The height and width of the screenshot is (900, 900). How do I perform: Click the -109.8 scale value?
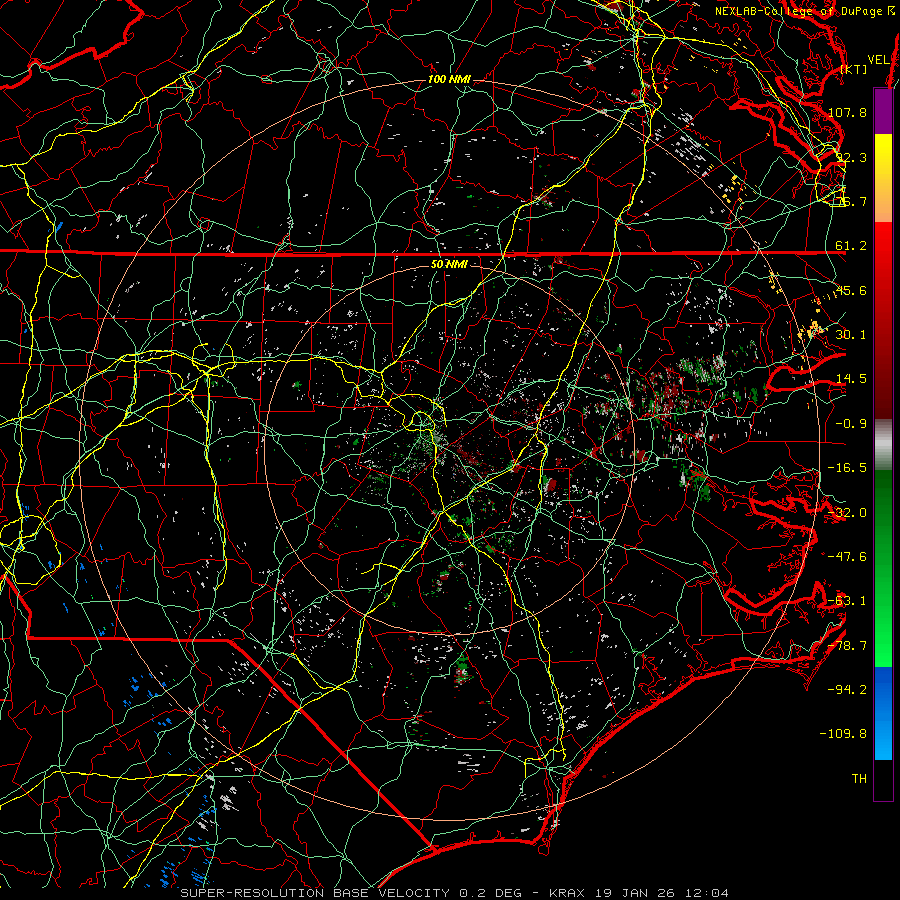(844, 734)
